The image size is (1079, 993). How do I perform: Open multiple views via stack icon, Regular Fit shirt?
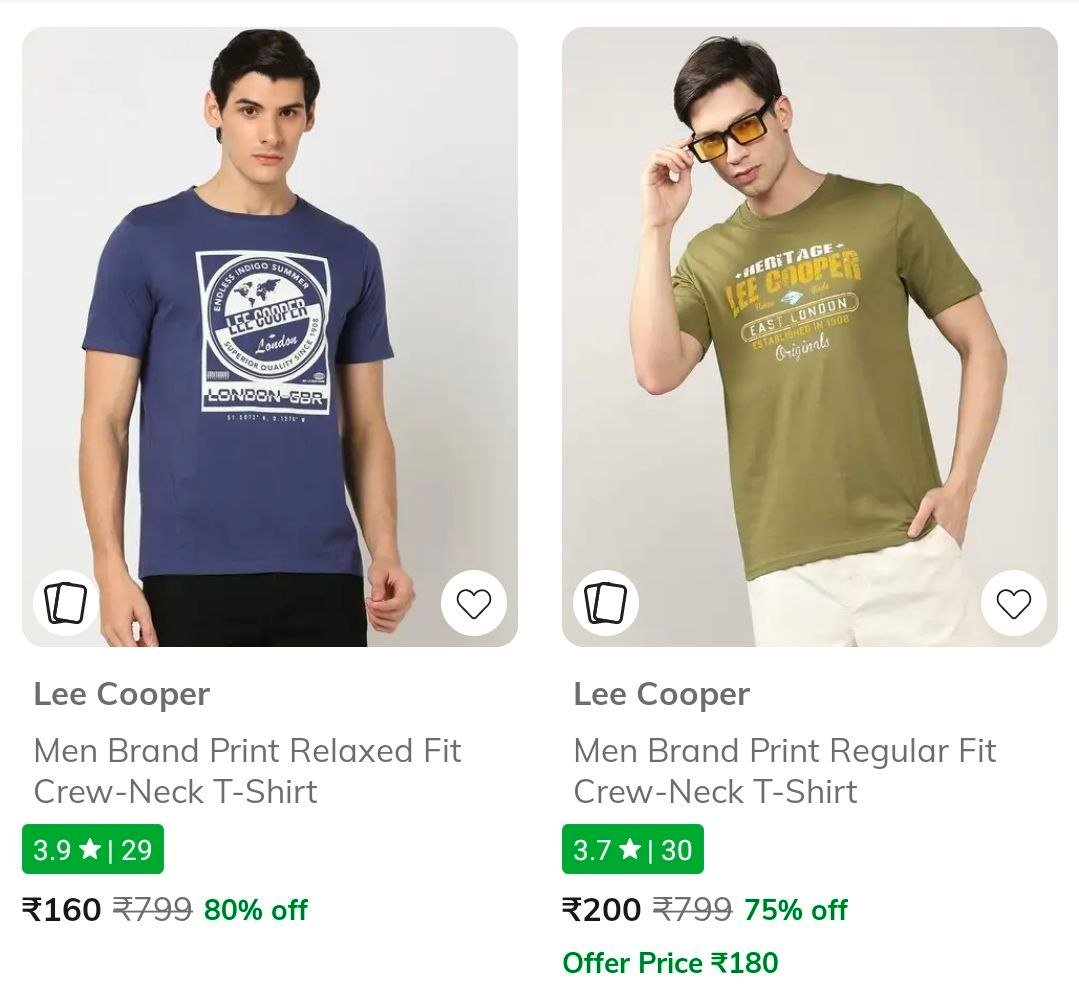pos(605,602)
